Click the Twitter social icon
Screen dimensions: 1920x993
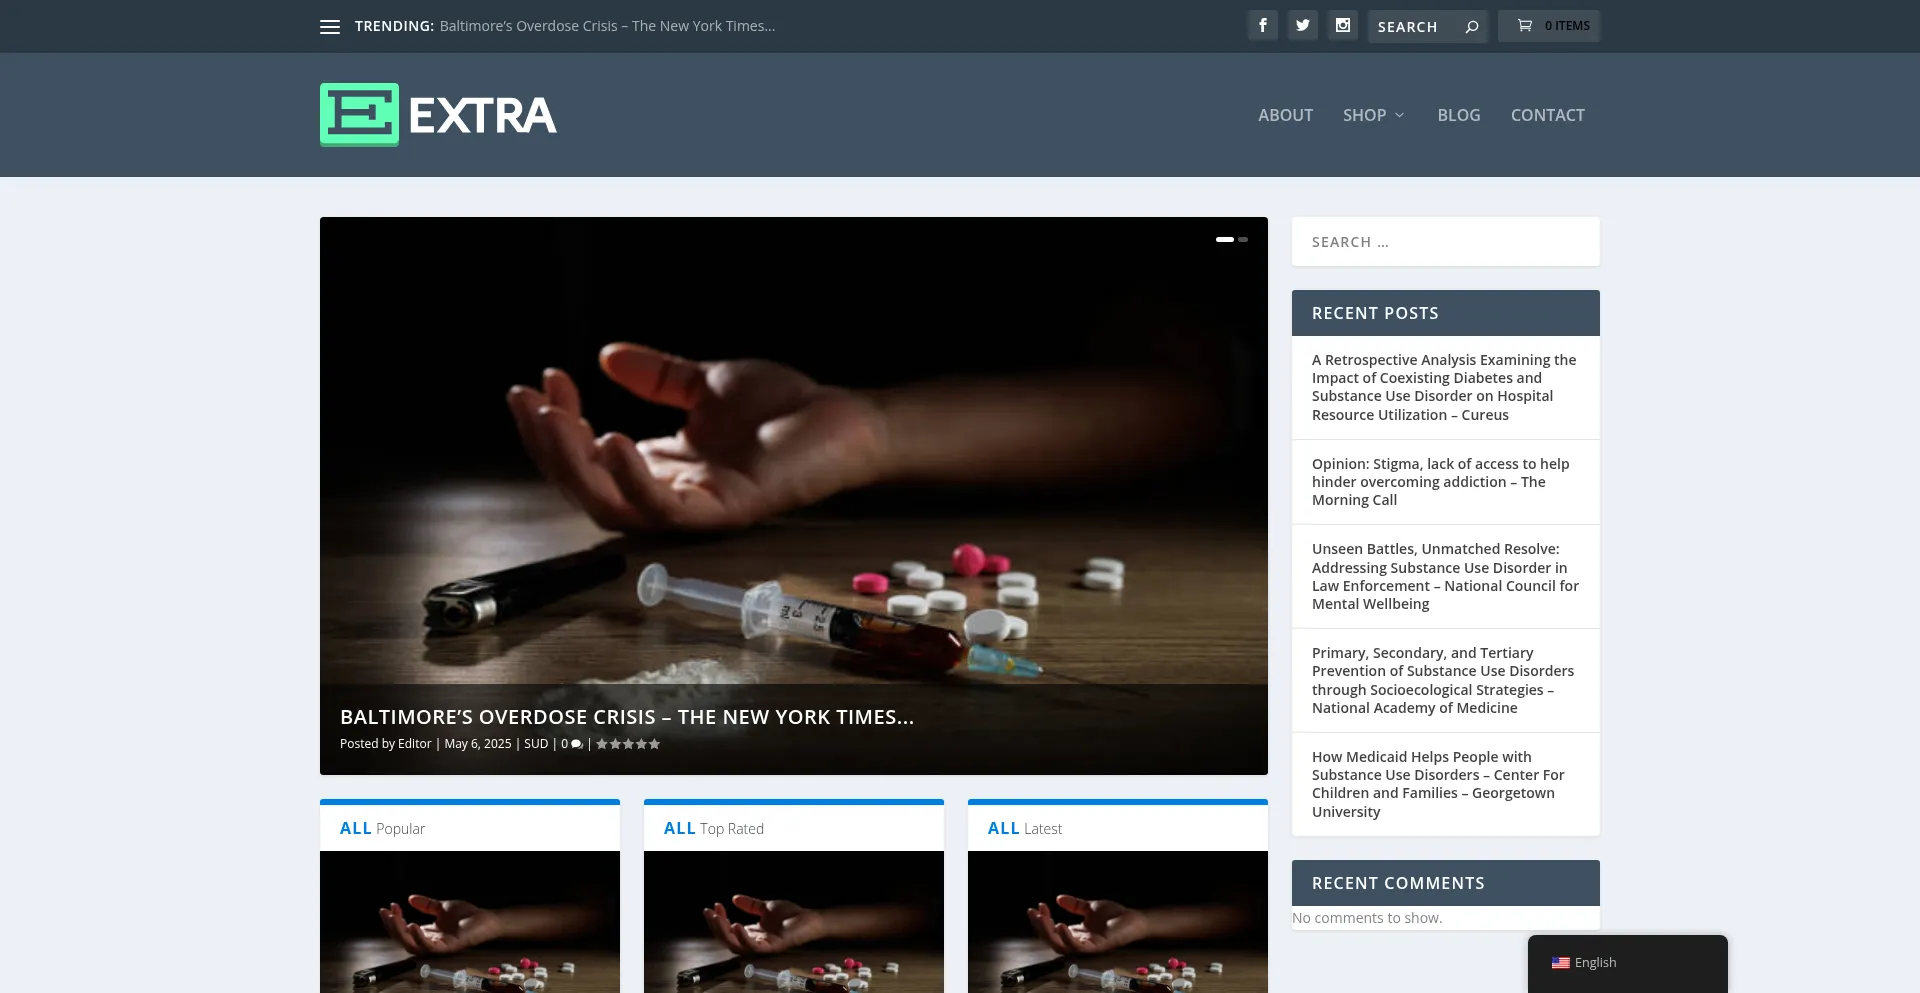1303,26
